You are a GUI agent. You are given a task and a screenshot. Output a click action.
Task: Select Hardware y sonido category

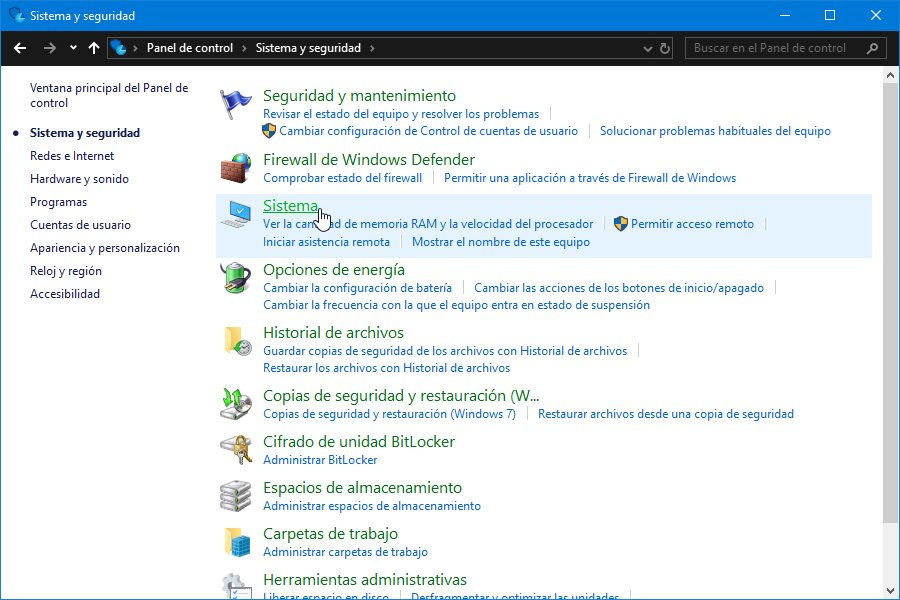point(79,179)
